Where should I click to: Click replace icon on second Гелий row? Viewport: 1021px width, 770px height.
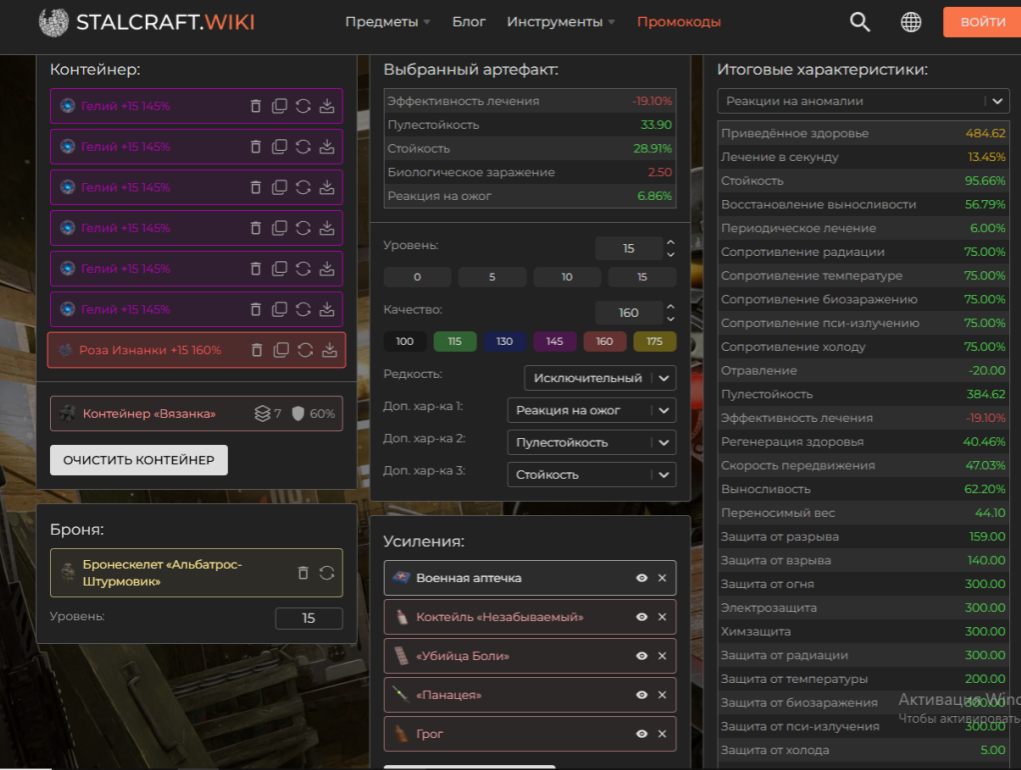point(303,147)
